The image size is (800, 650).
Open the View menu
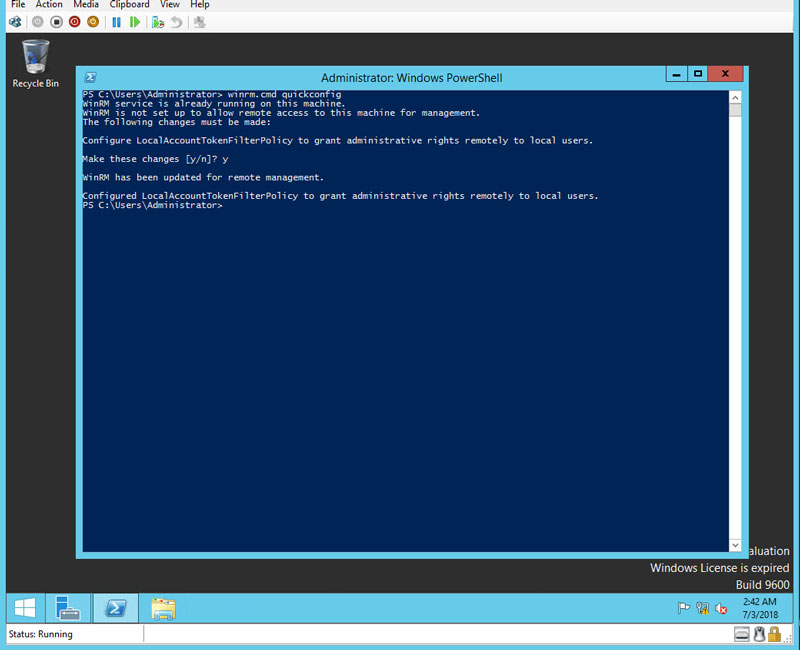coord(170,5)
